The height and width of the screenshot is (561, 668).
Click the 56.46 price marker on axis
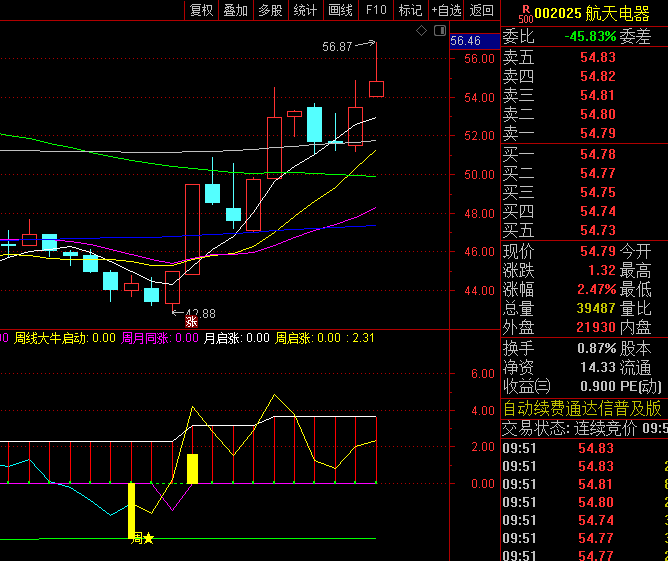coord(465,41)
